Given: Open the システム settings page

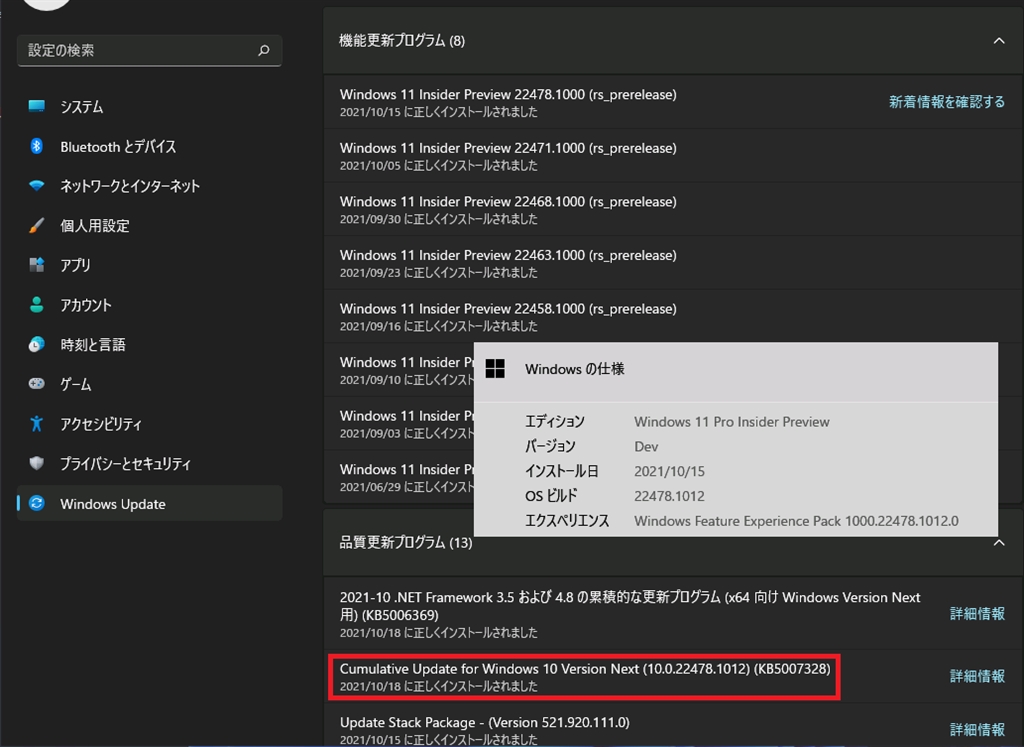Looking at the screenshot, I should tap(150, 106).
